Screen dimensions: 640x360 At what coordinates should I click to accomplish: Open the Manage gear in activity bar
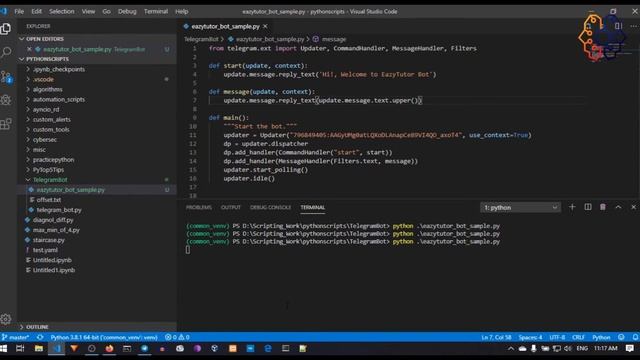coord(6,319)
